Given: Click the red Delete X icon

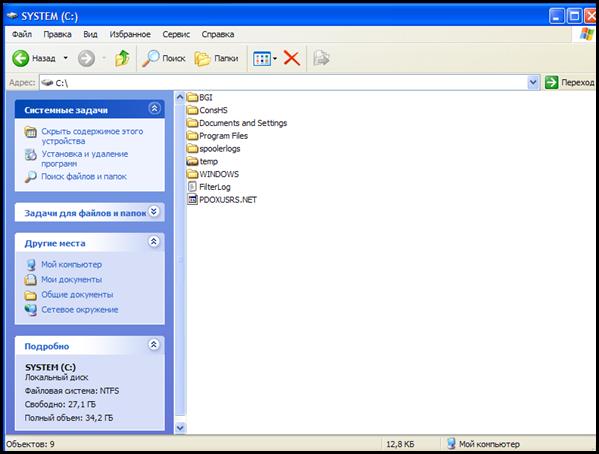Looking at the screenshot, I should pos(291,58).
